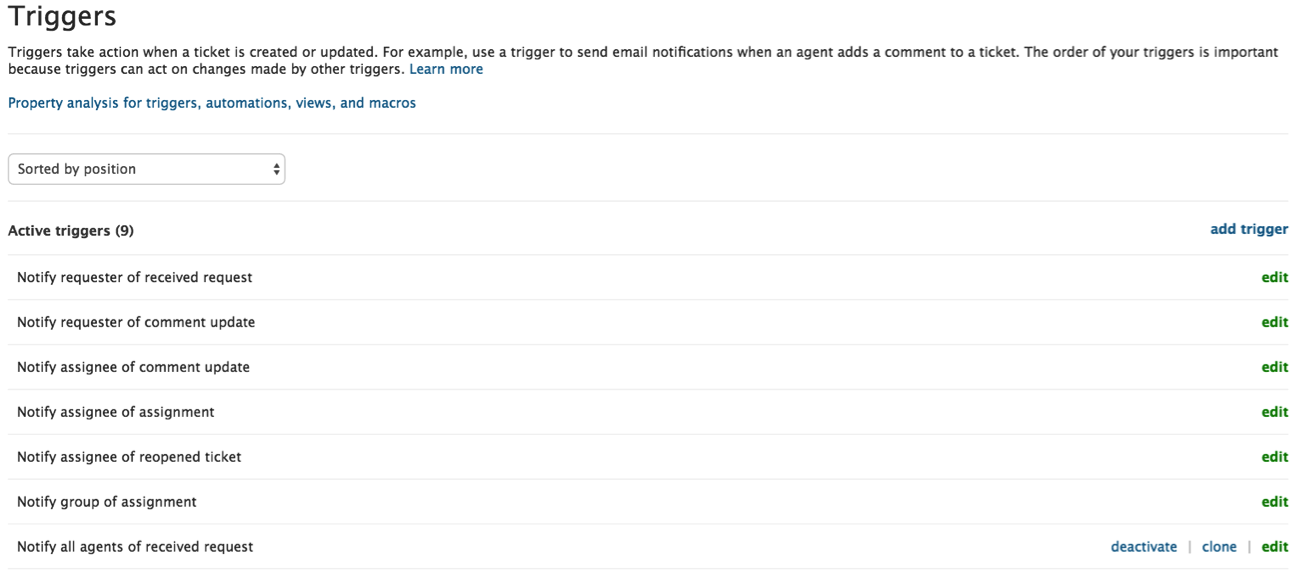The height and width of the screenshot is (577, 1301).
Task: Click the 'add trigger' link
Action: tap(1249, 229)
